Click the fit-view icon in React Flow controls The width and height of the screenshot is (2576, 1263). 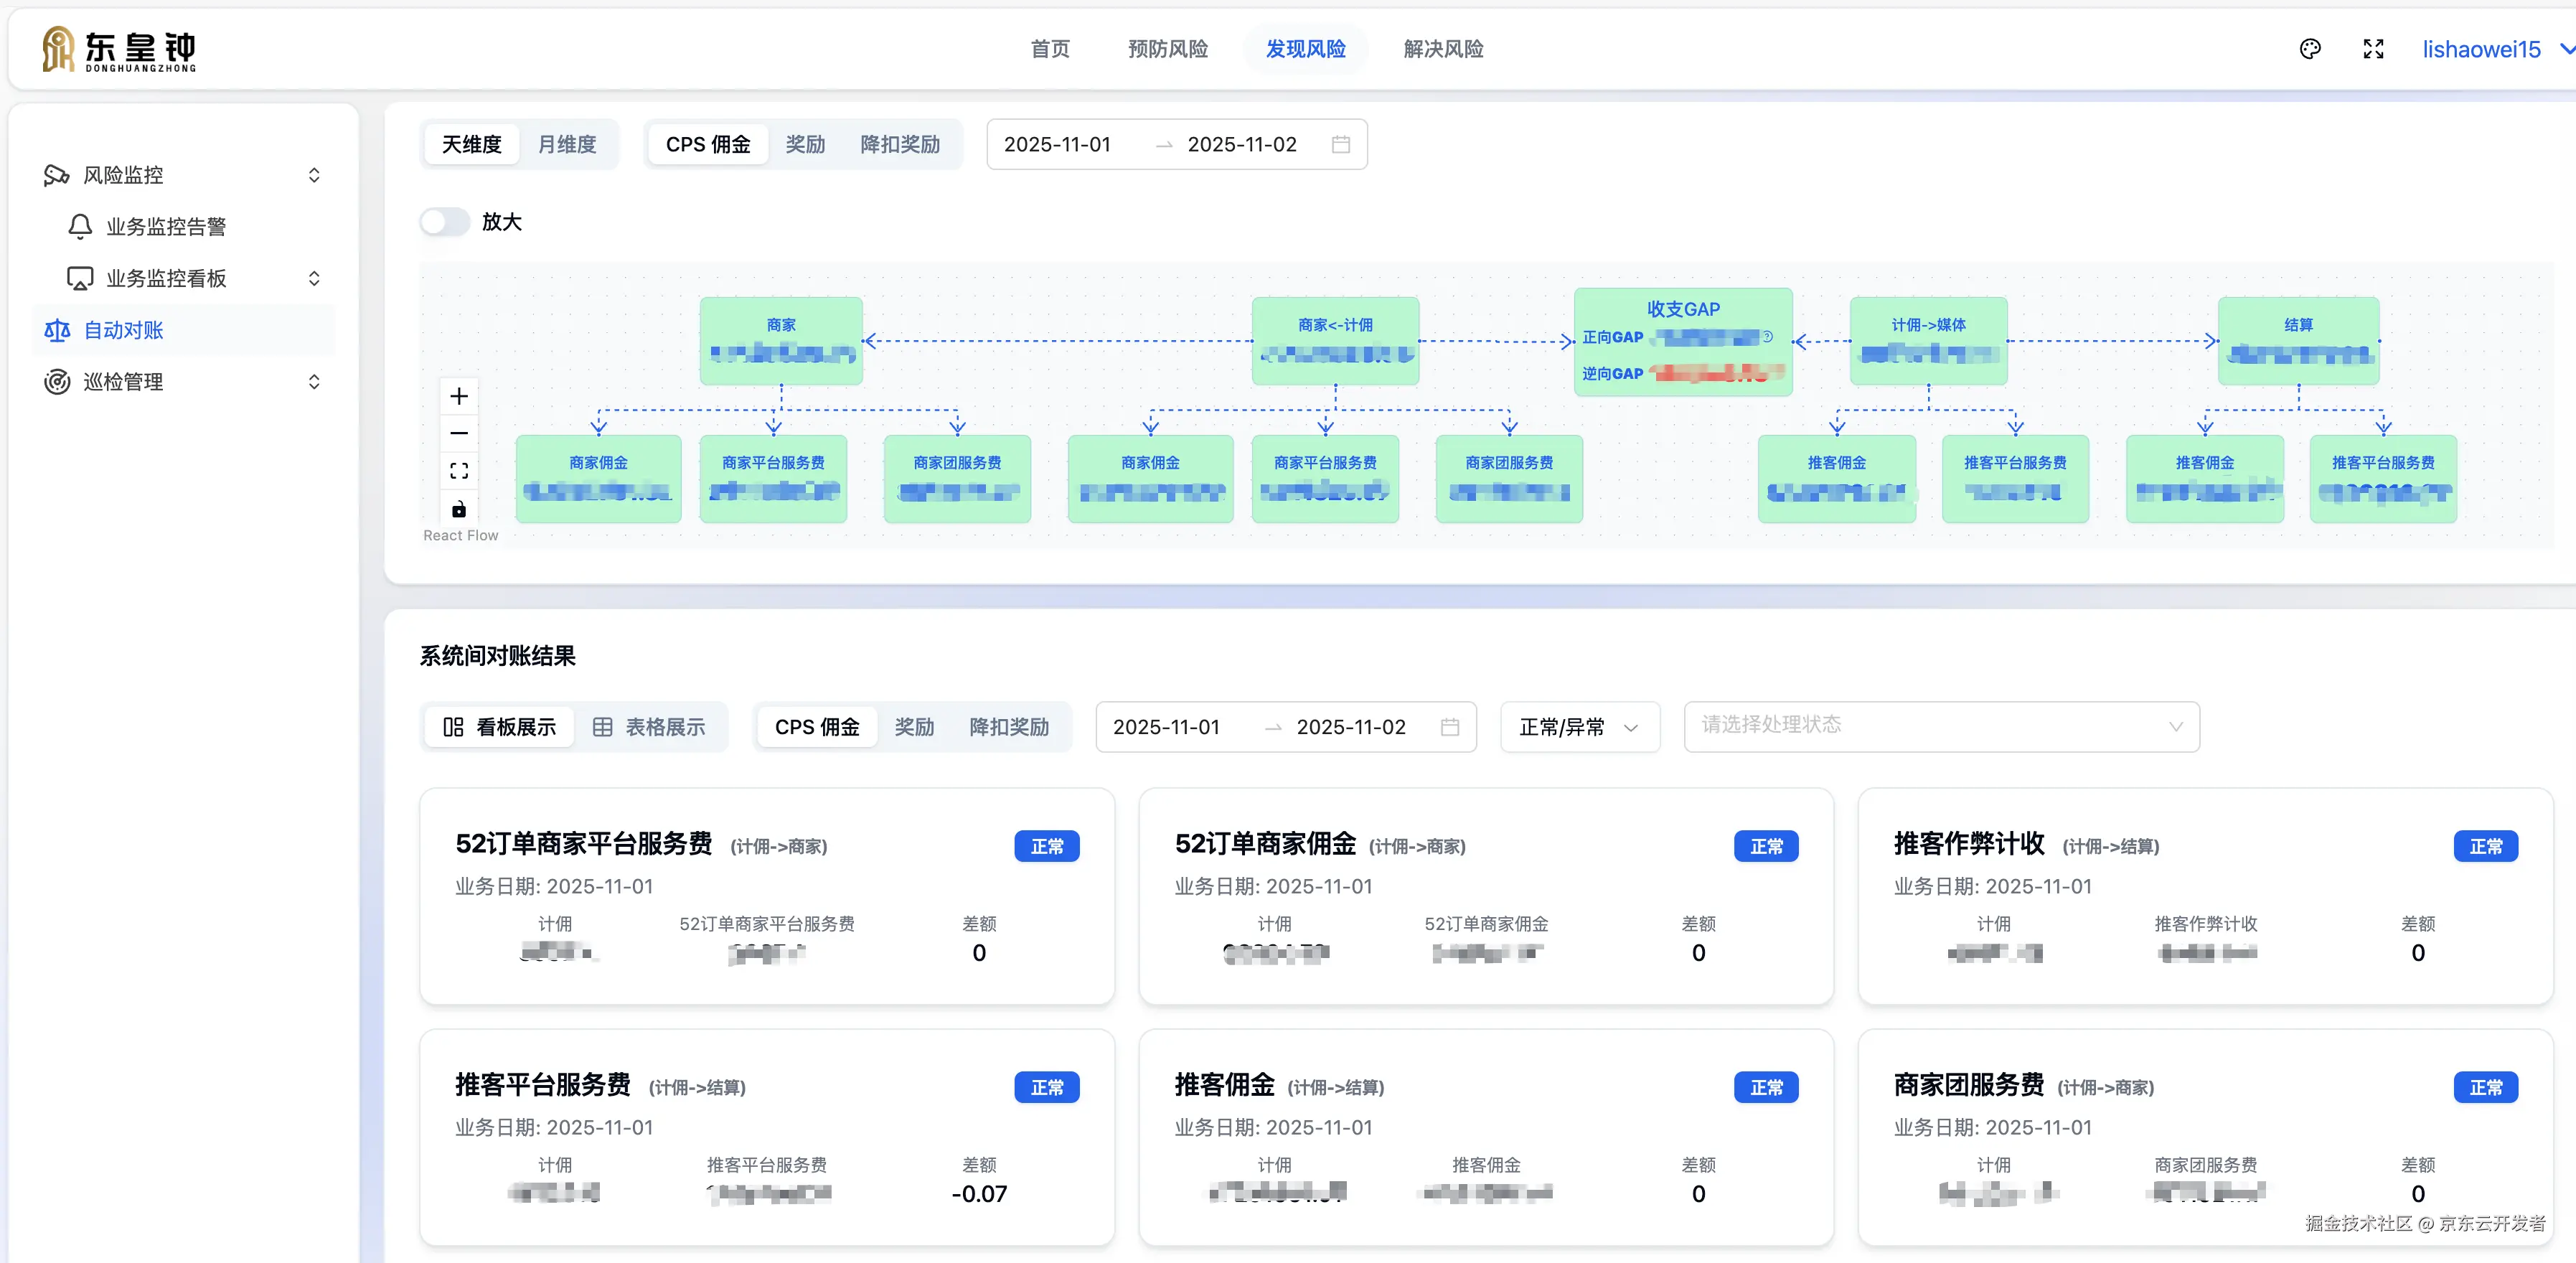459,470
